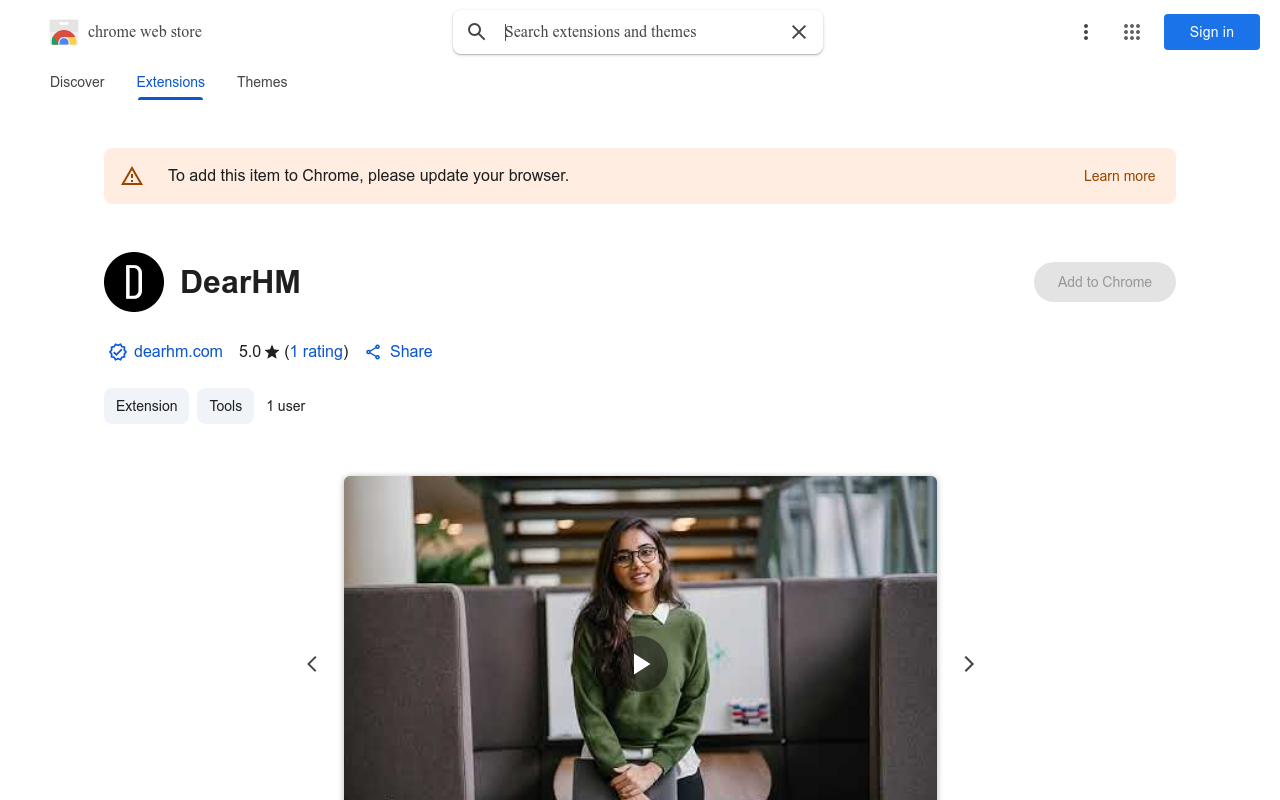Open the 1 rating link

tap(316, 352)
